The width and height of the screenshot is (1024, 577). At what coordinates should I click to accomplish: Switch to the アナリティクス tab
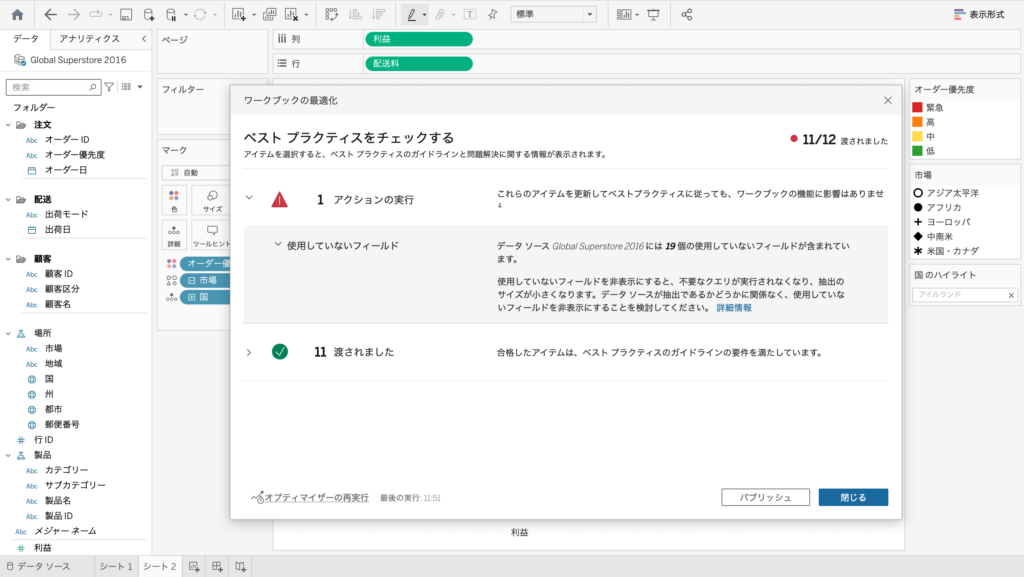(x=89, y=39)
